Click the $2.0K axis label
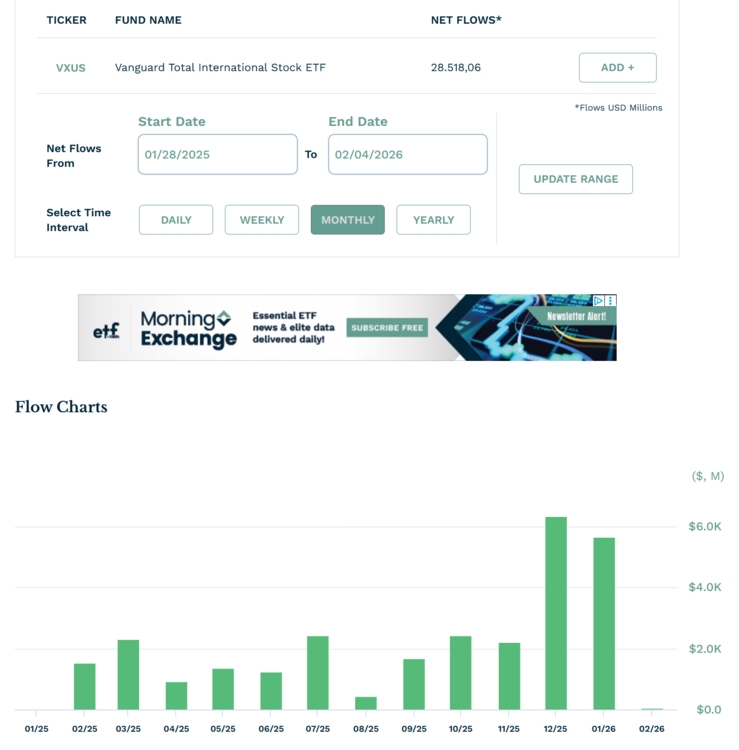The image size is (739, 750). (705, 649)
